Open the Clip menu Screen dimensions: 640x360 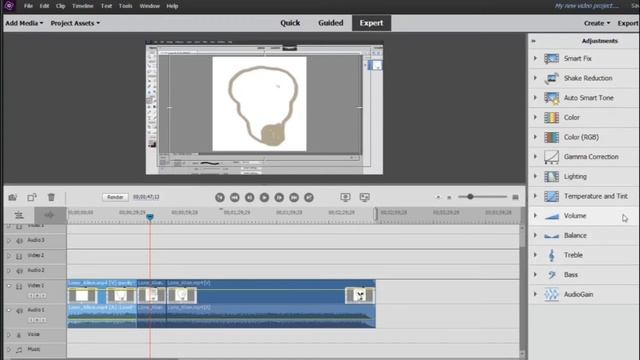pyautogui.click(x=60, y=6)
